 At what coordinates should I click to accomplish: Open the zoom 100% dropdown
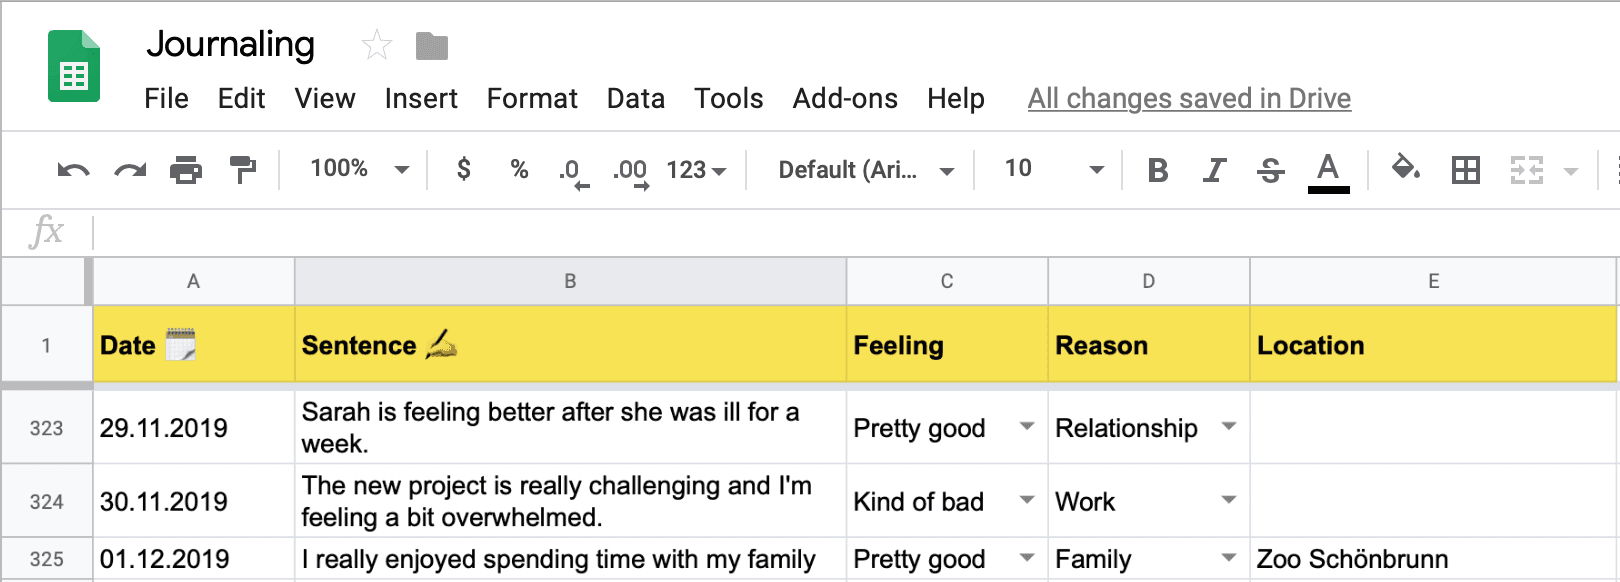pos(359,169)
